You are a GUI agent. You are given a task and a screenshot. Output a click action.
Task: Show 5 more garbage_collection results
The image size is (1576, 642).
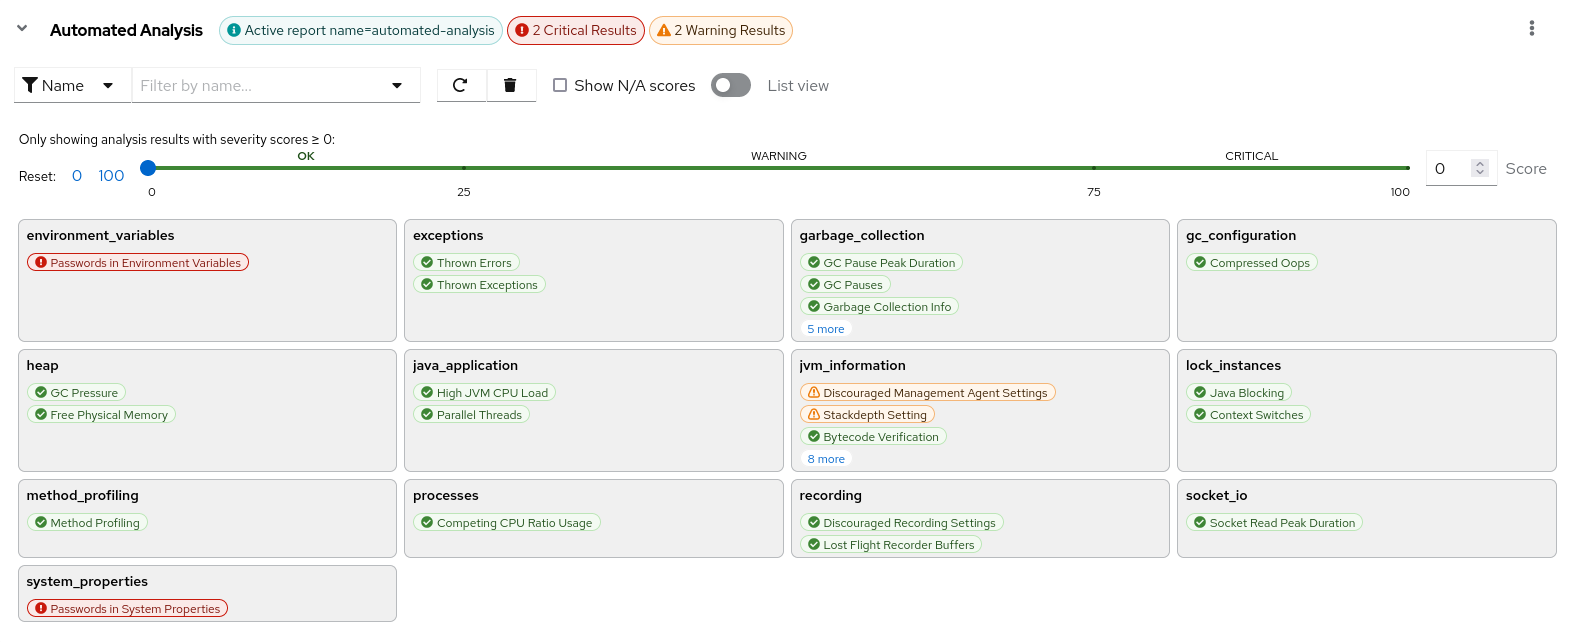825,329
